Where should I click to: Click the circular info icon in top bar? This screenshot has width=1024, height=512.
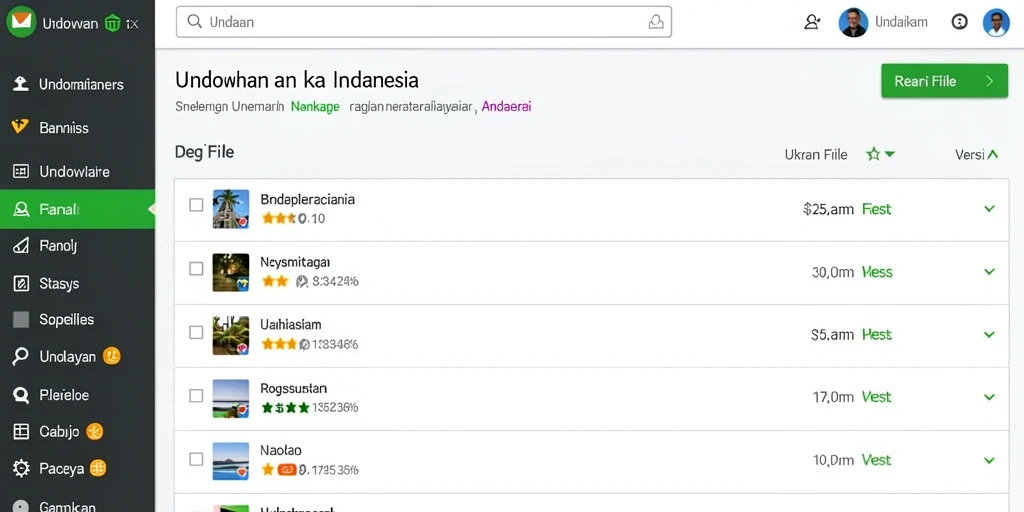(959, 22)
